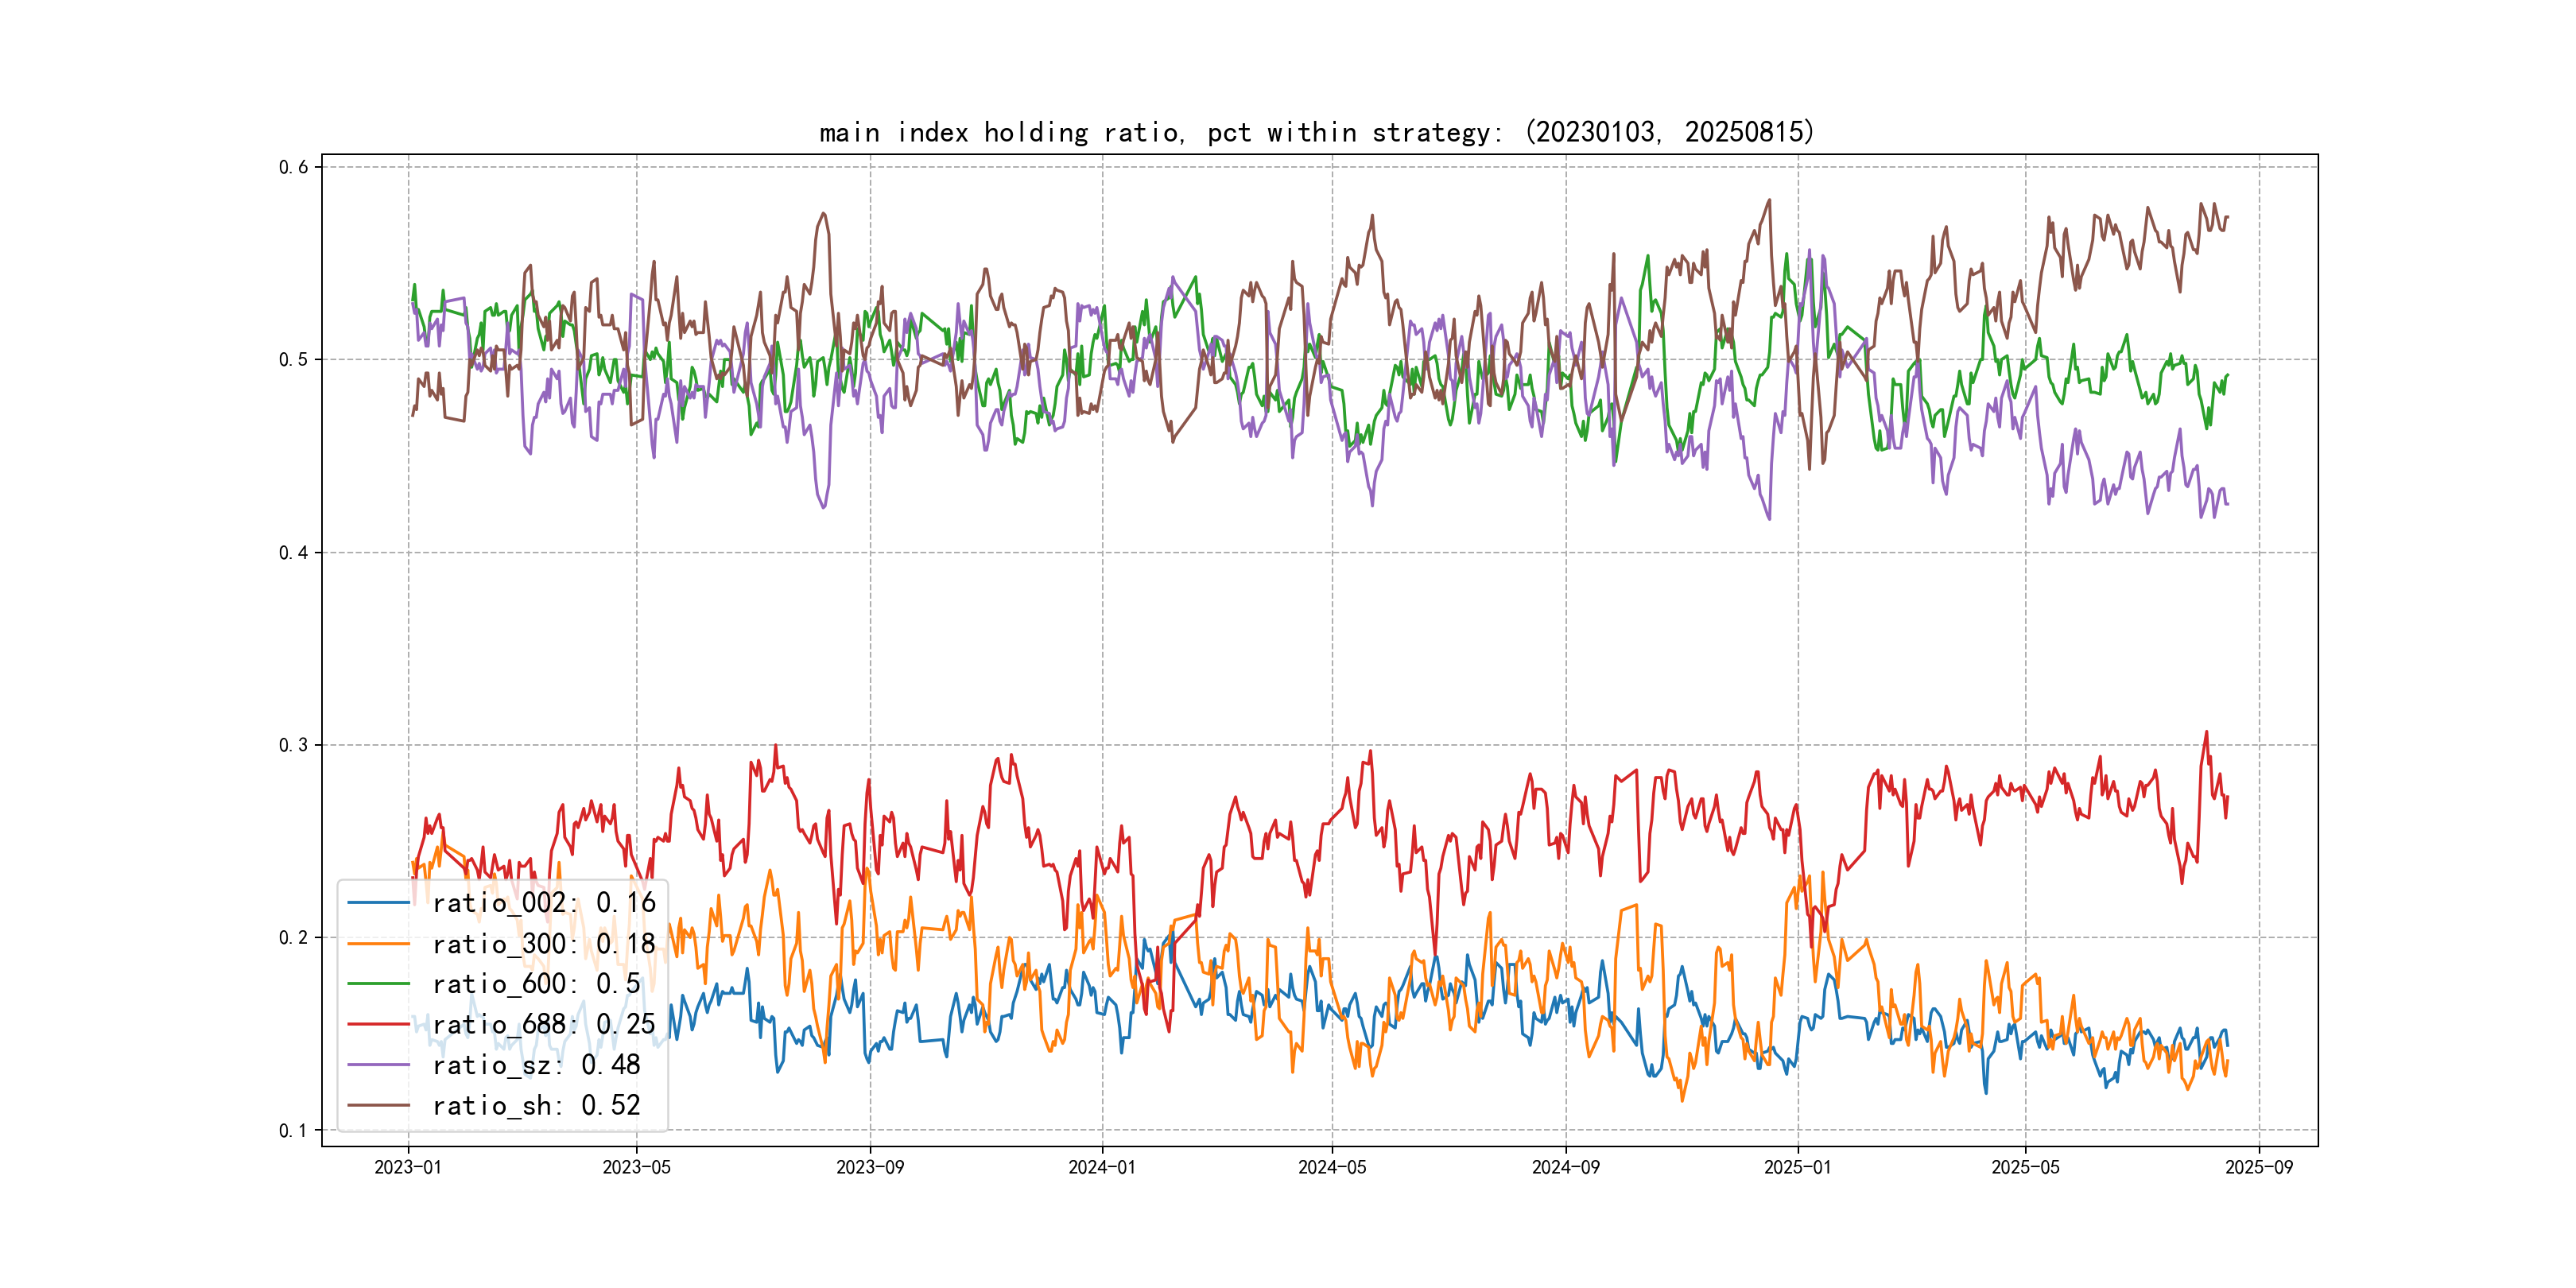Click the 0.6 y-axis tick label
Screen dimensions: 2576x1288
[x=293, y=167]
